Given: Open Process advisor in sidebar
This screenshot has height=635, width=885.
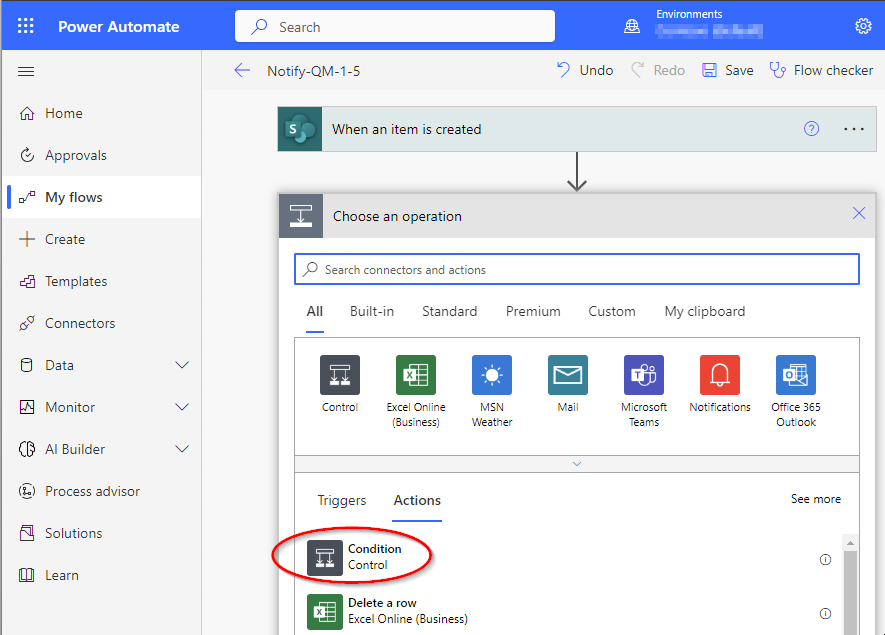Looking at the screenshot, I should point(102,491).
